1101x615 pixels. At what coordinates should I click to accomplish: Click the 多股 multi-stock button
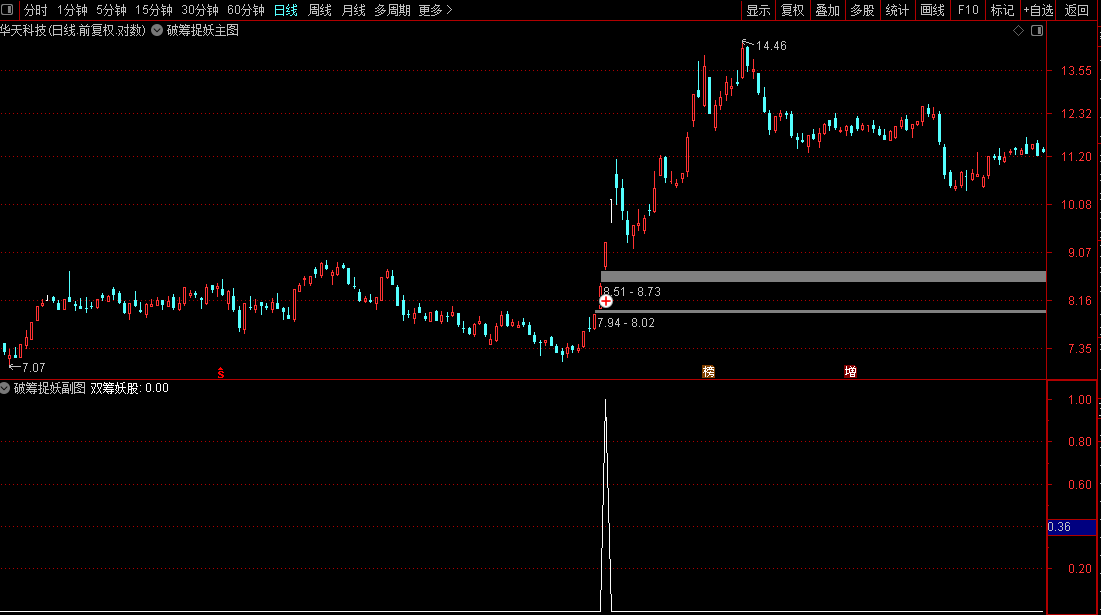click(x=862, y=10)
